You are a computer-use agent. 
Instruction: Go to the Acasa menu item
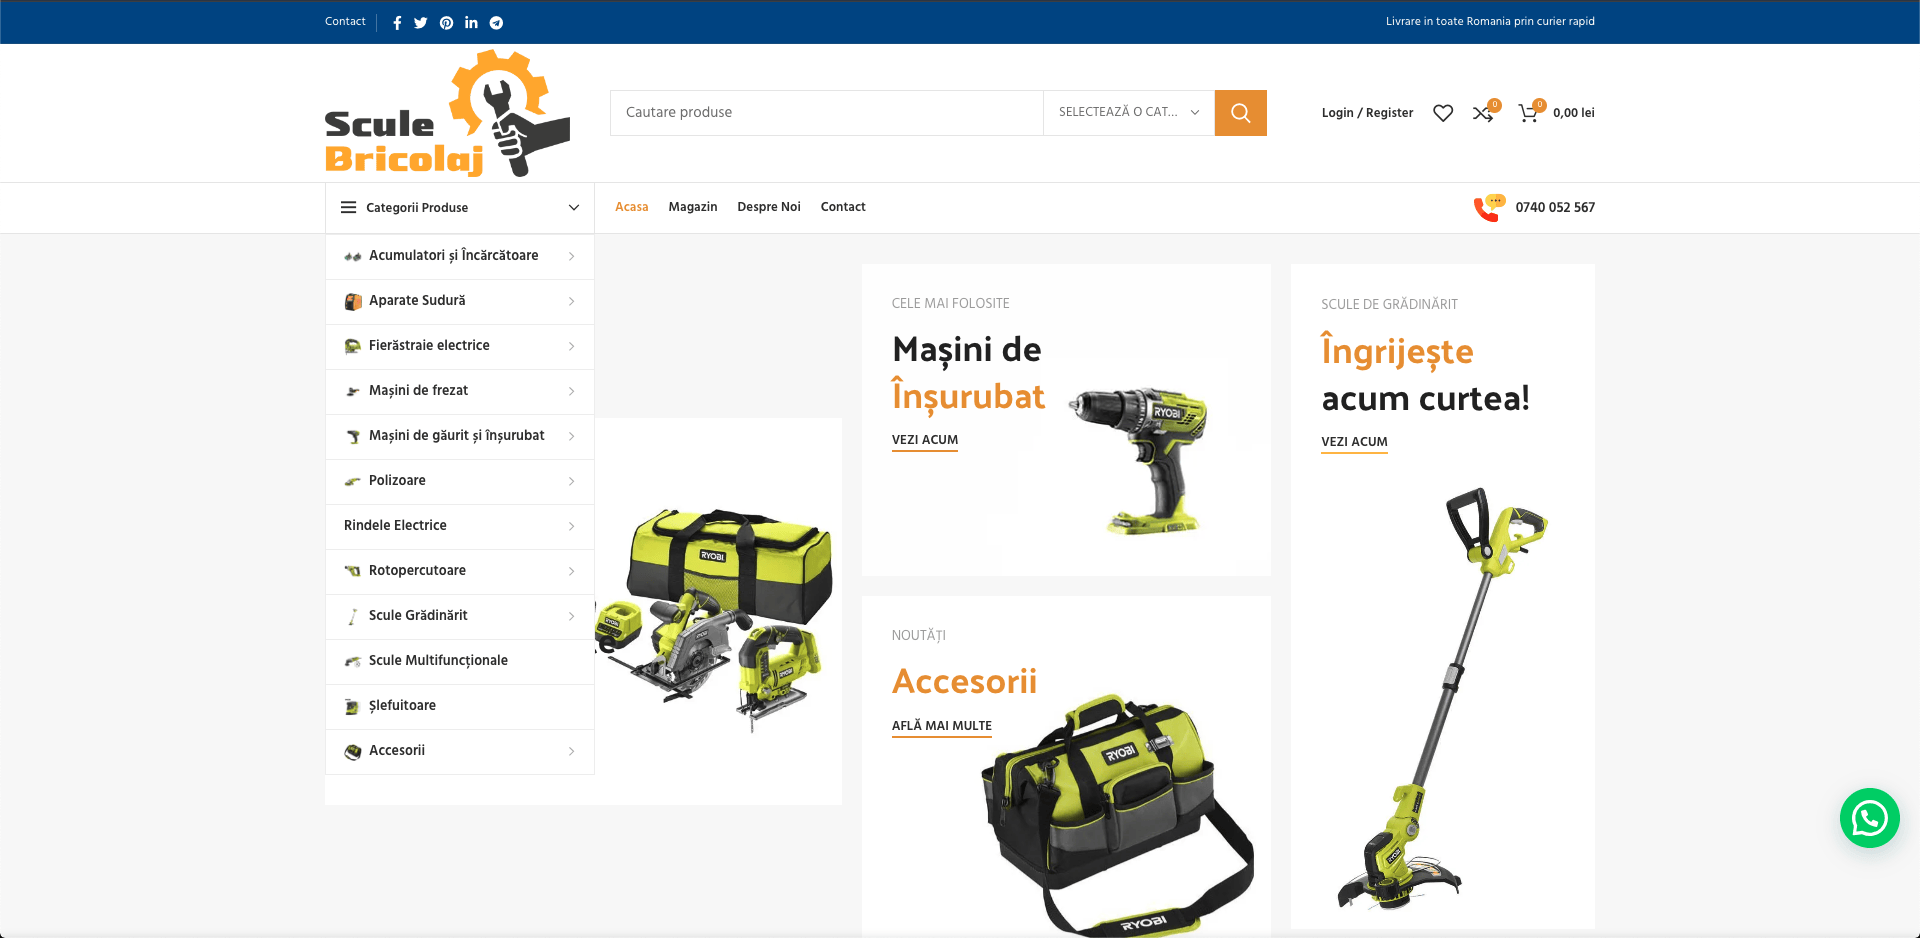631,207
